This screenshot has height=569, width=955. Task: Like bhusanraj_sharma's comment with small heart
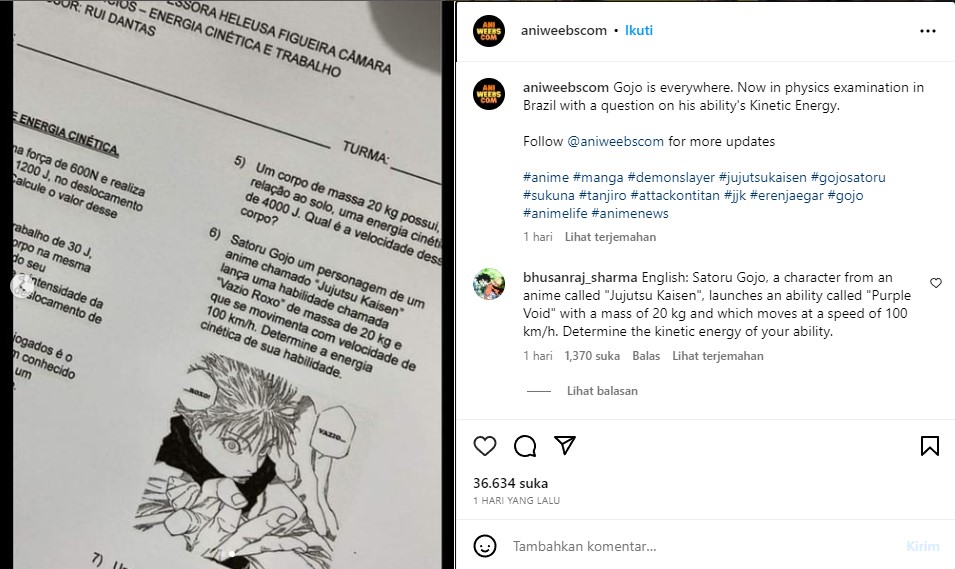[x=936, y=283]
